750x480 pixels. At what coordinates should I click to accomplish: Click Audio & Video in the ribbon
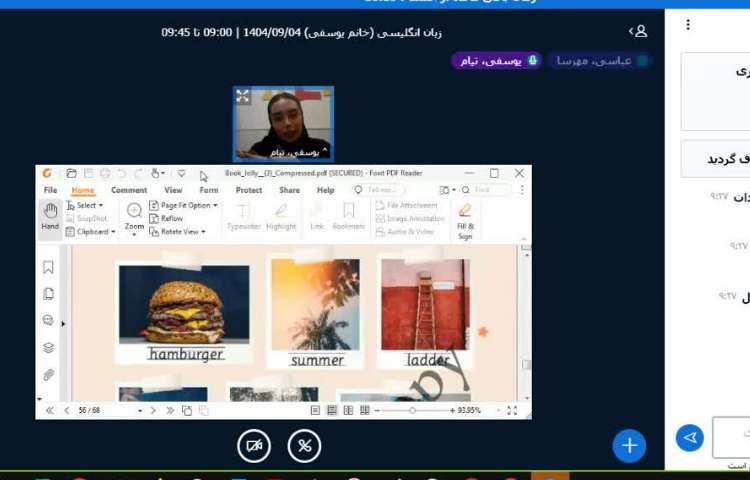click(405, 231)
